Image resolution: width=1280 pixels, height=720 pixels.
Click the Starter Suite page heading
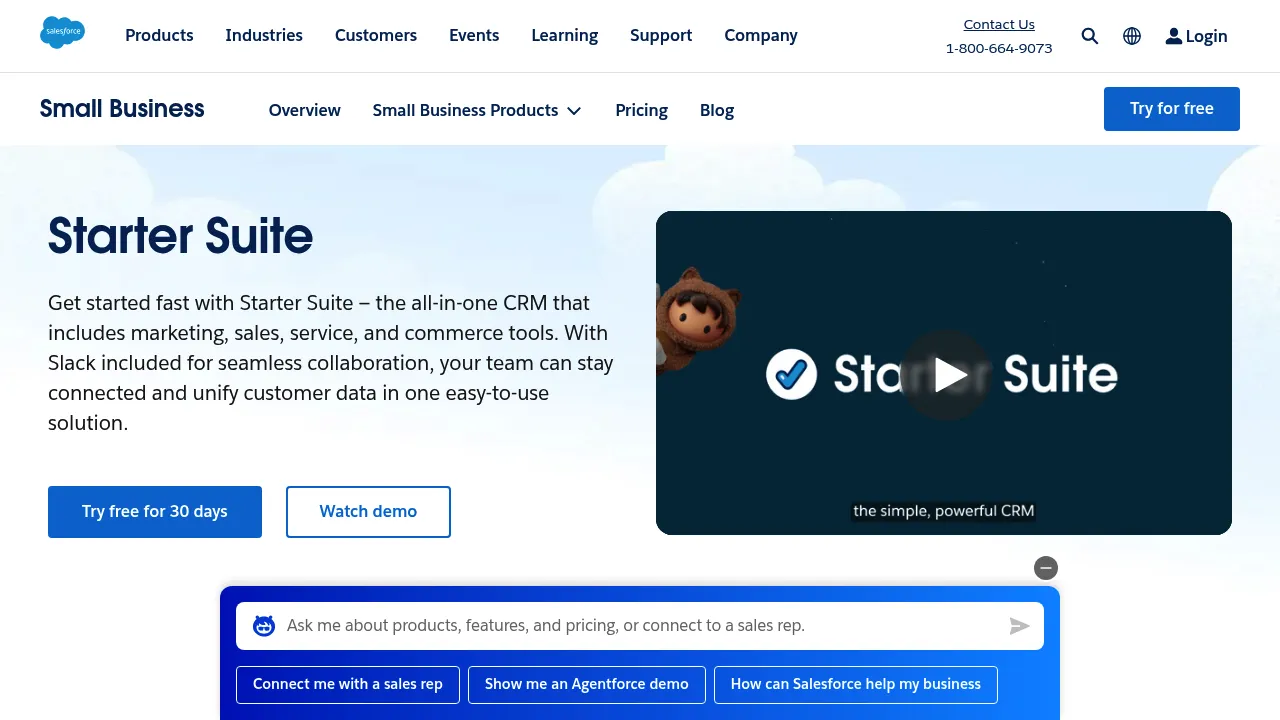click(181, 236)
